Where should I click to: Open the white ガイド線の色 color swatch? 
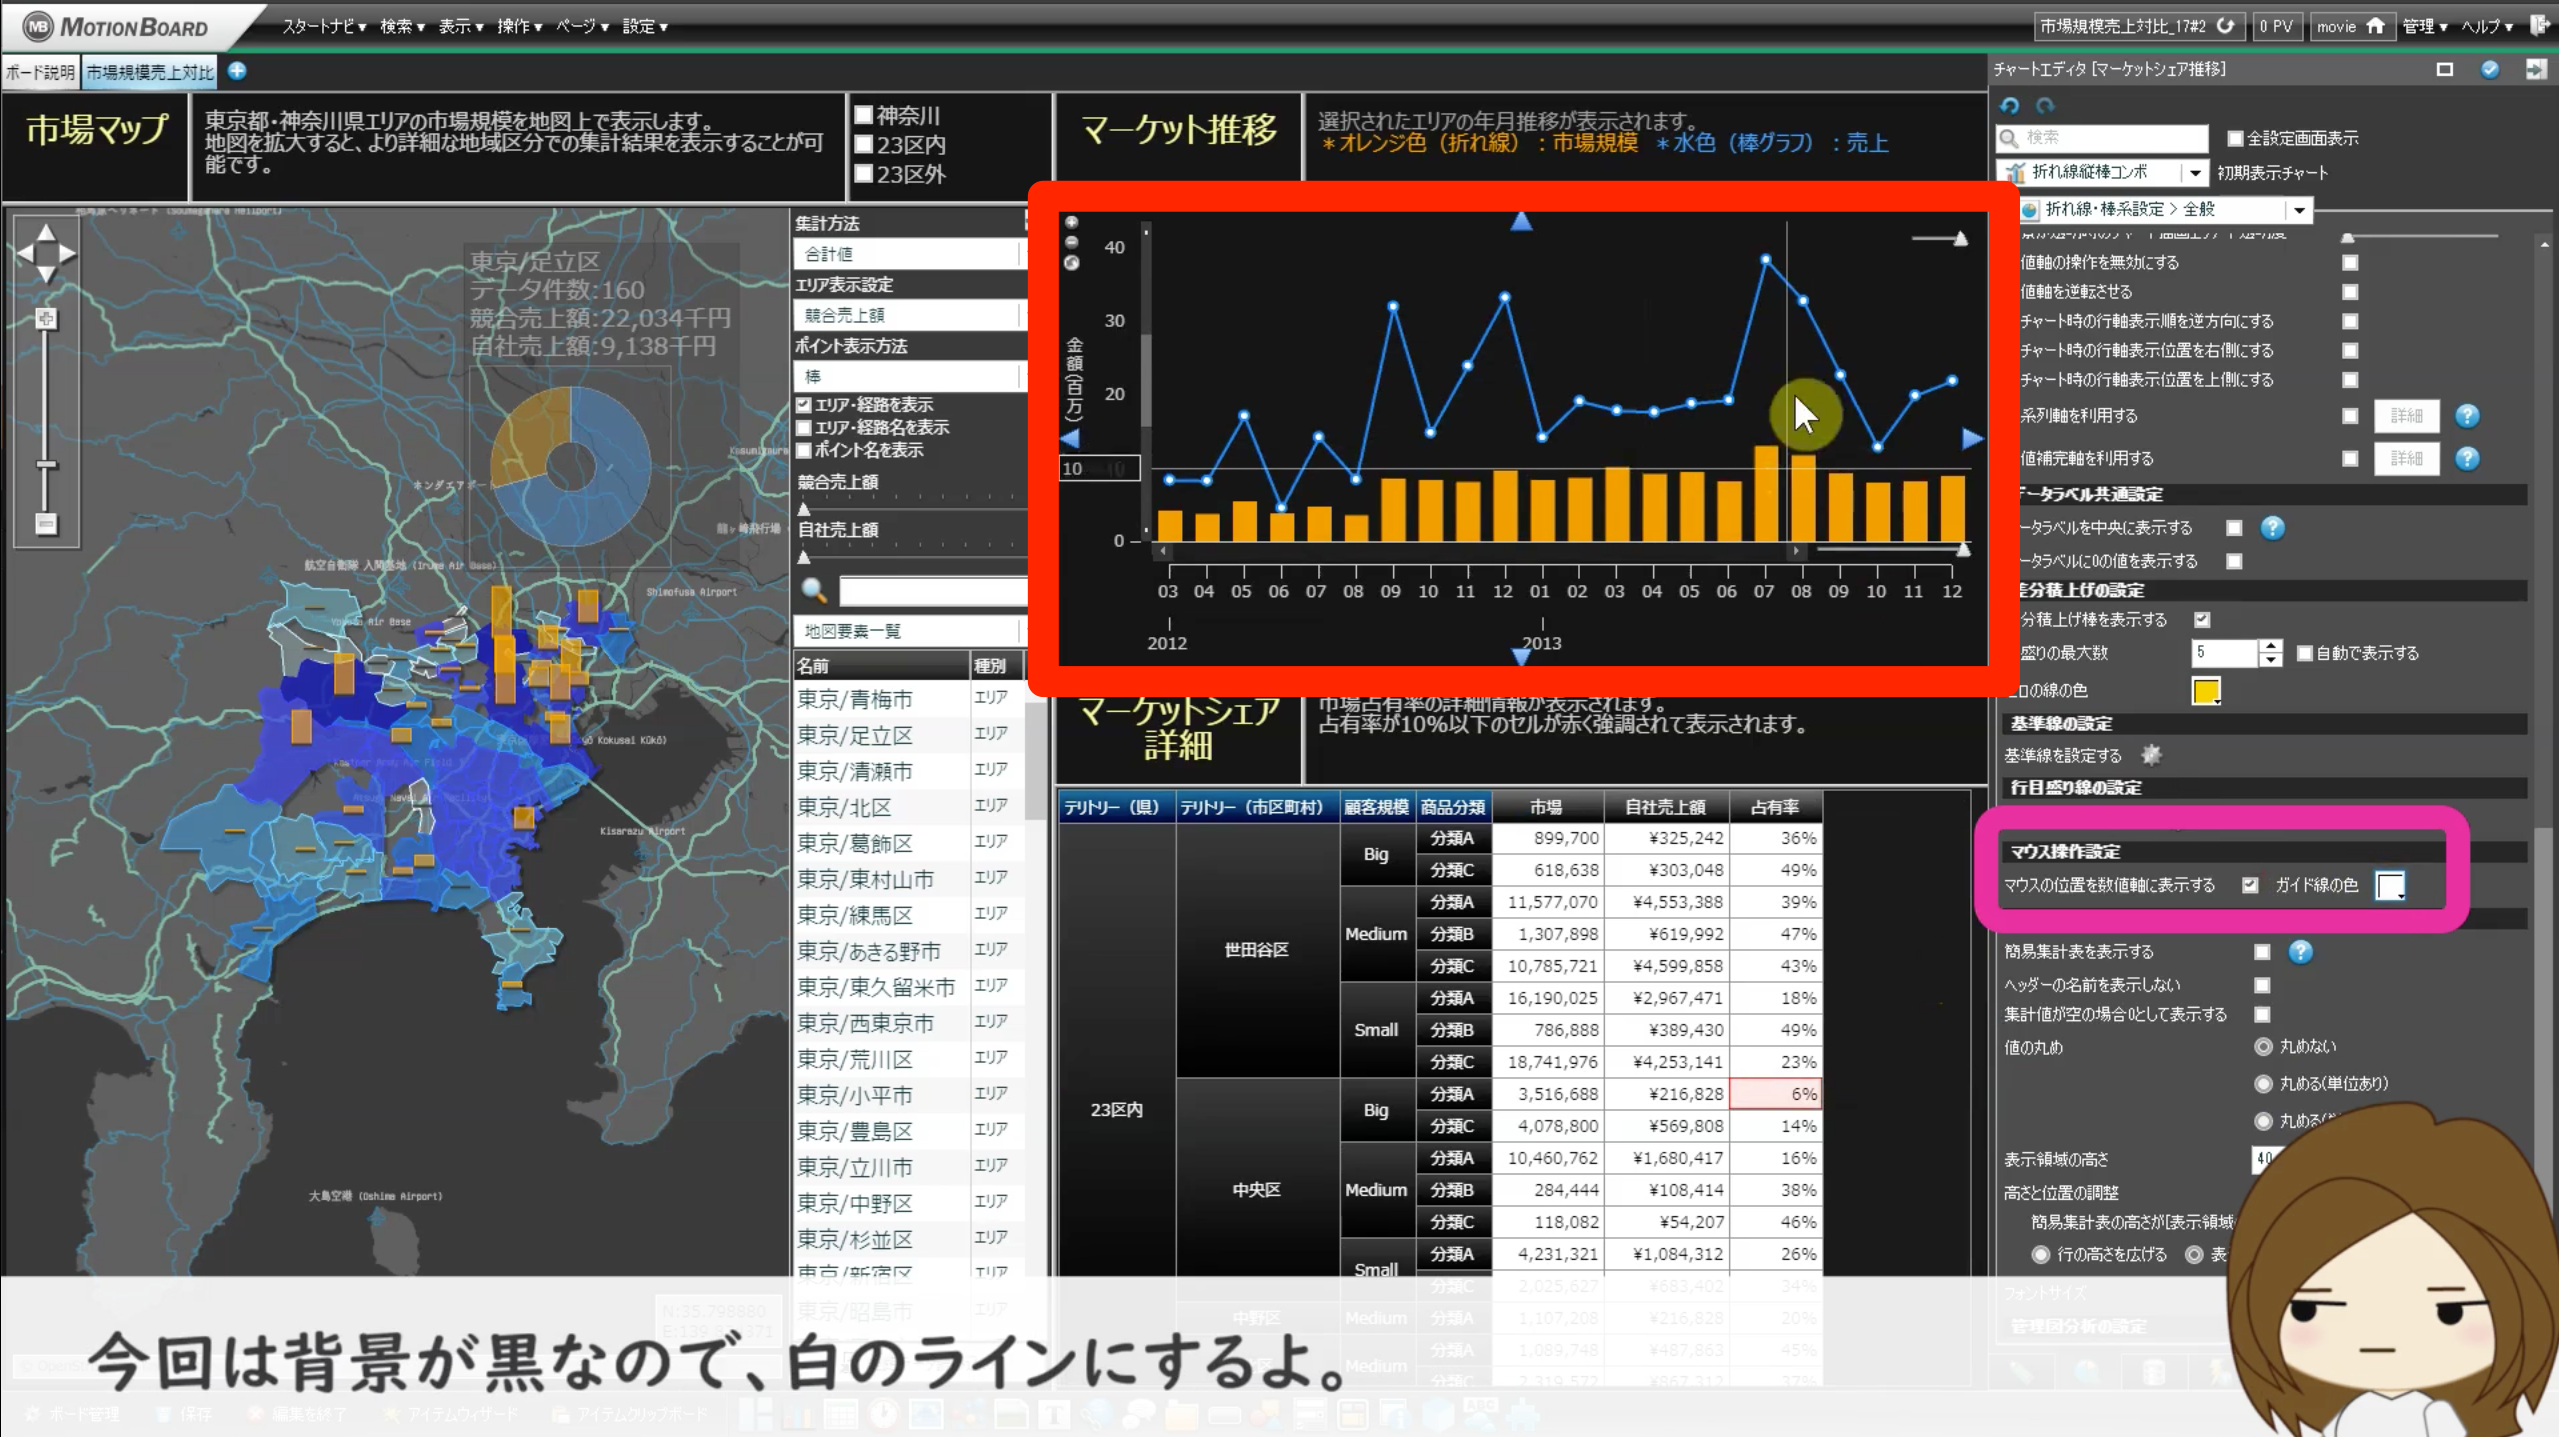(x=2390, y=885)
